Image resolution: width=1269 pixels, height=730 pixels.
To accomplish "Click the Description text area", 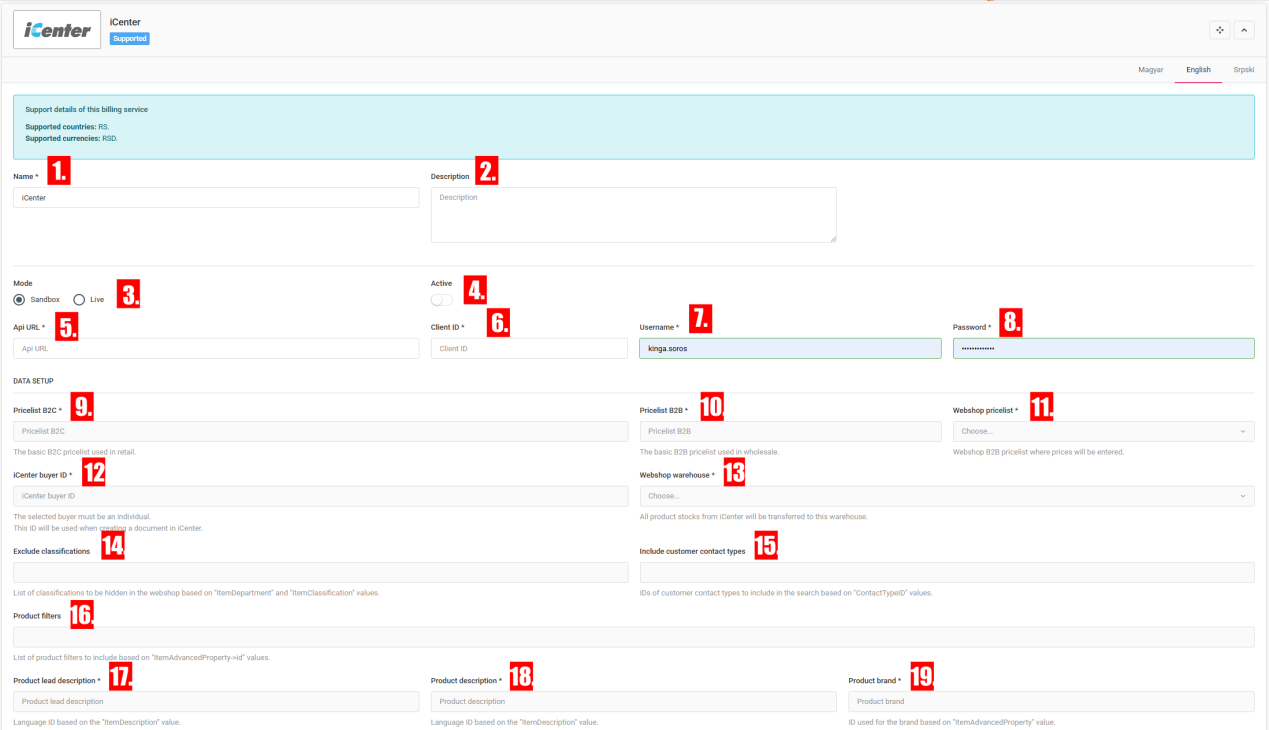I will point(633,214).
